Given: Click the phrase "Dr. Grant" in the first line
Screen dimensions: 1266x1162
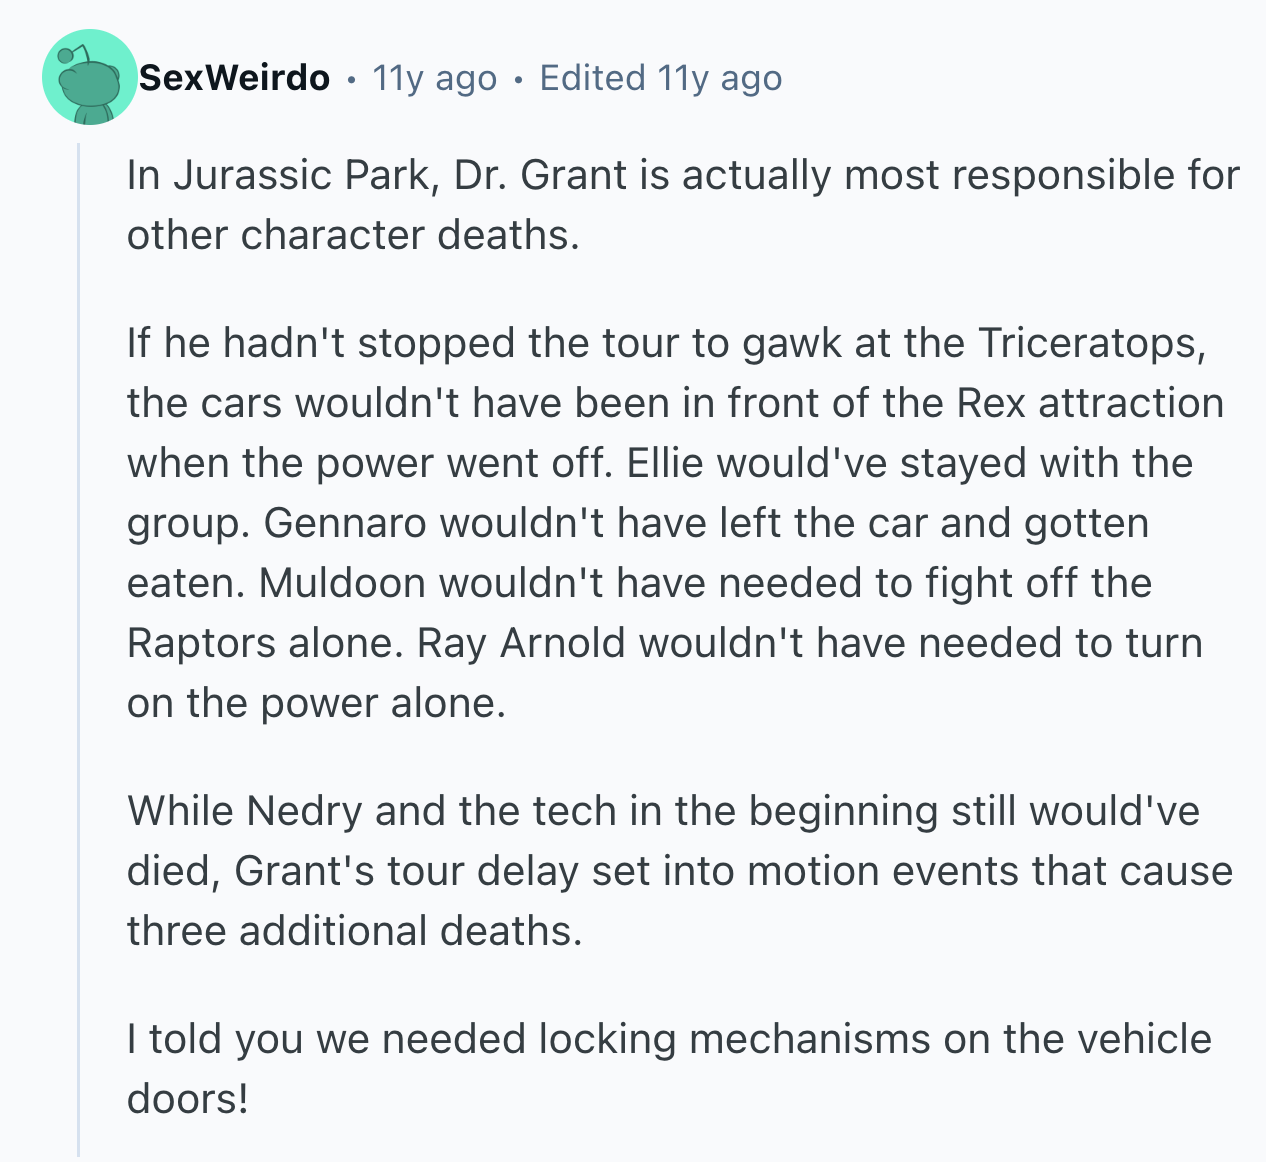Looking at the screenshot, I should pos(540,174).
